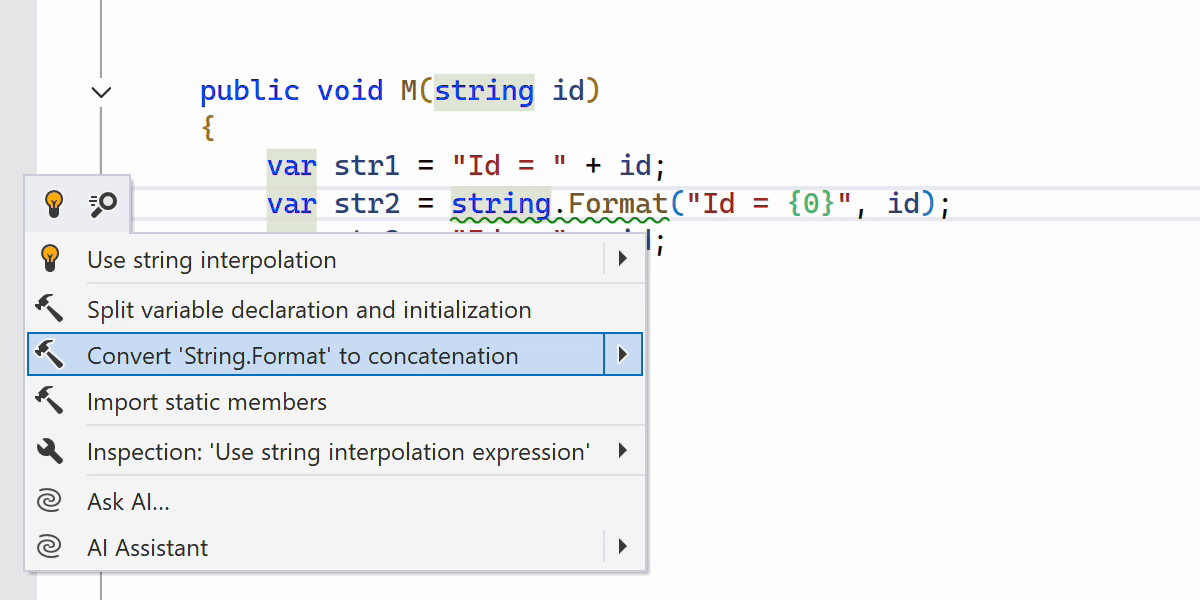
Task: Select Use string interpolation
Action: [x=212, y=260]
